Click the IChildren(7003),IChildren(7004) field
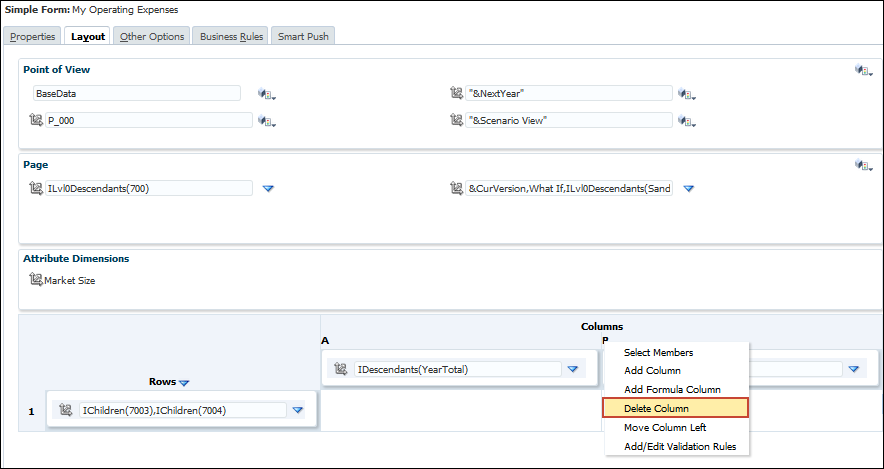 (183, 410)
